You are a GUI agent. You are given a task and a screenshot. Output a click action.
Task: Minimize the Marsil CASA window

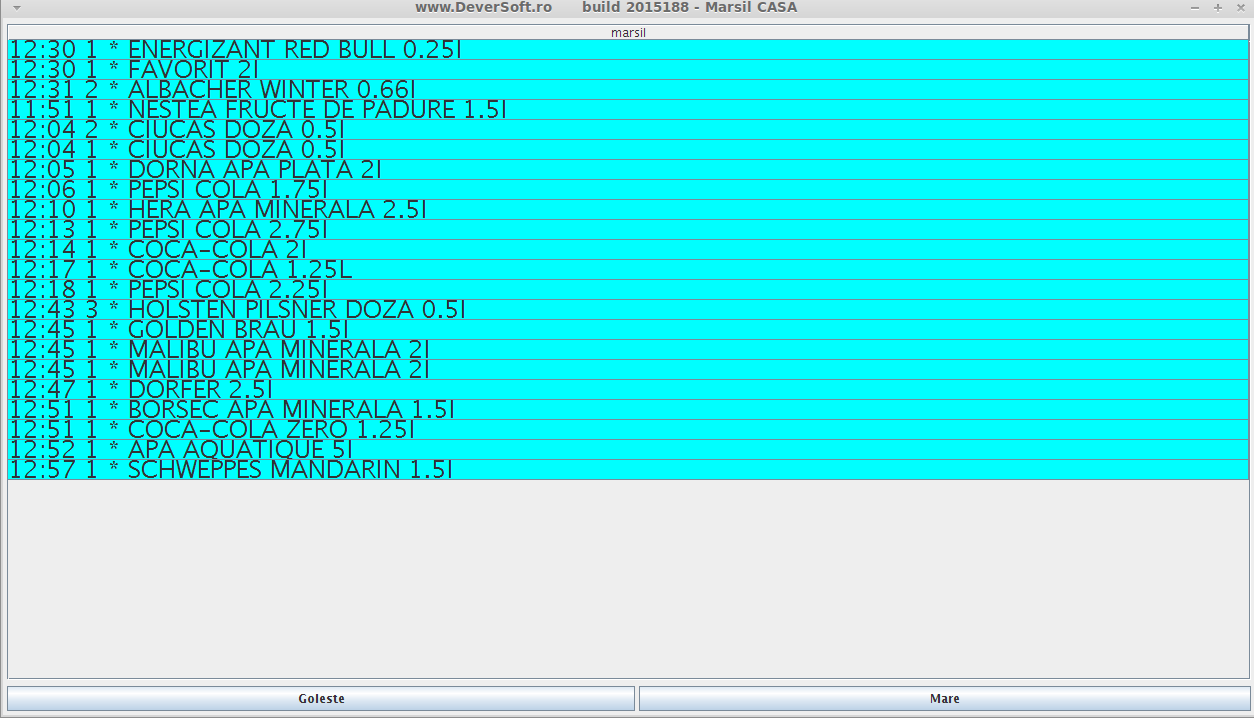pos(1195,7)
